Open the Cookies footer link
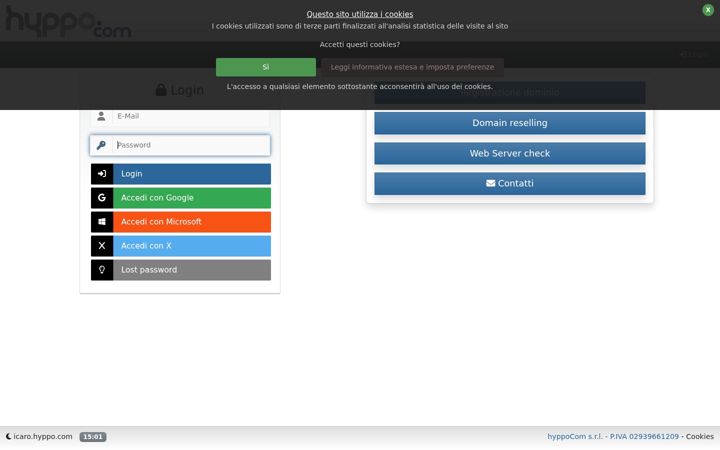Screen dimensions: 720x450 coord(700,437)
